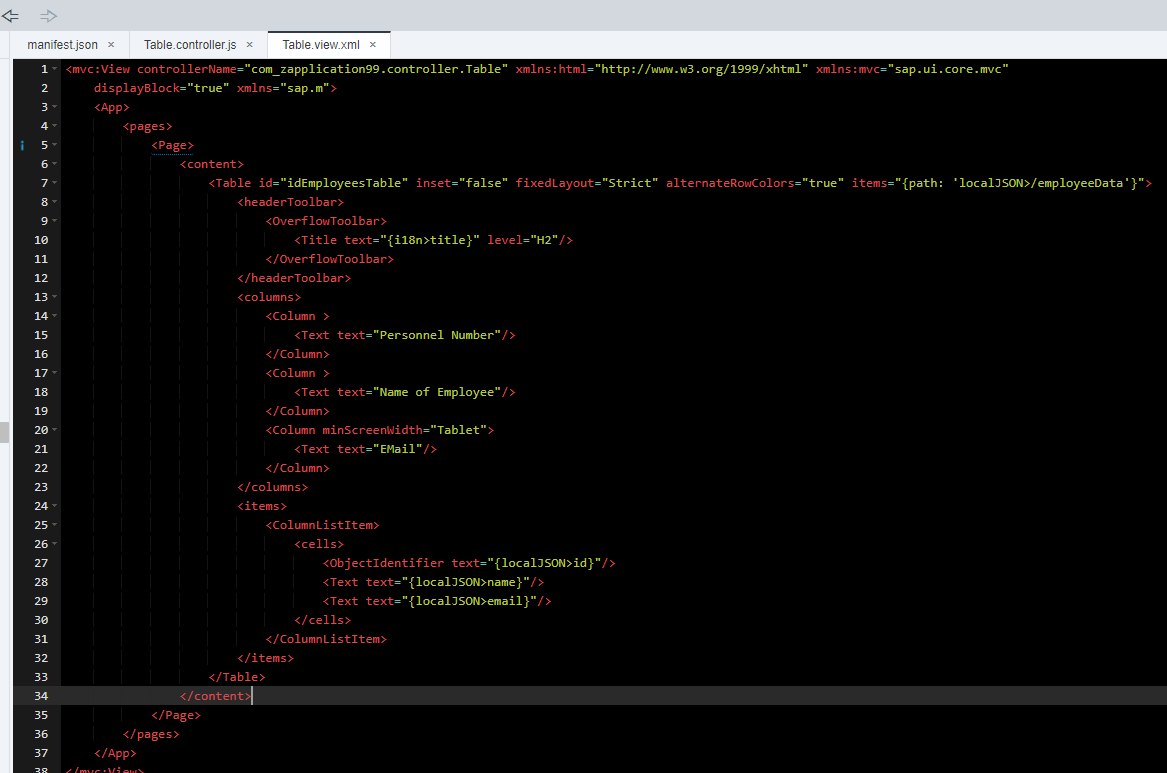
Task: Collapse the pages element on line 4
Action: (52, 125)
